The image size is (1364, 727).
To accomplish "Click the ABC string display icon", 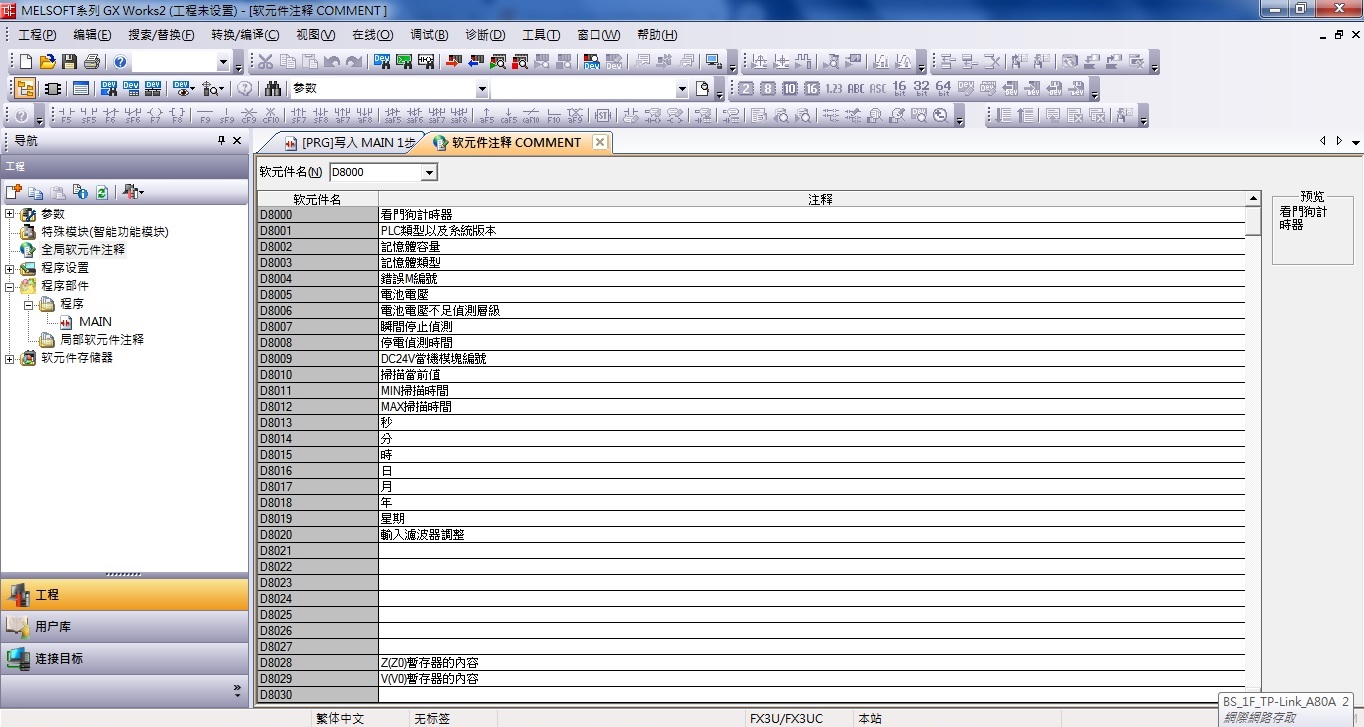I will coord(856,88).
